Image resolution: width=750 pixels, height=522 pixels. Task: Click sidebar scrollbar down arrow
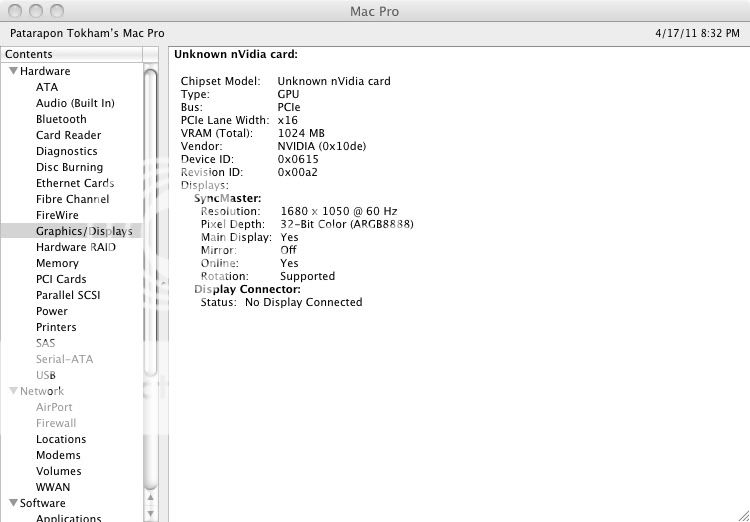[x=150, y=514]
